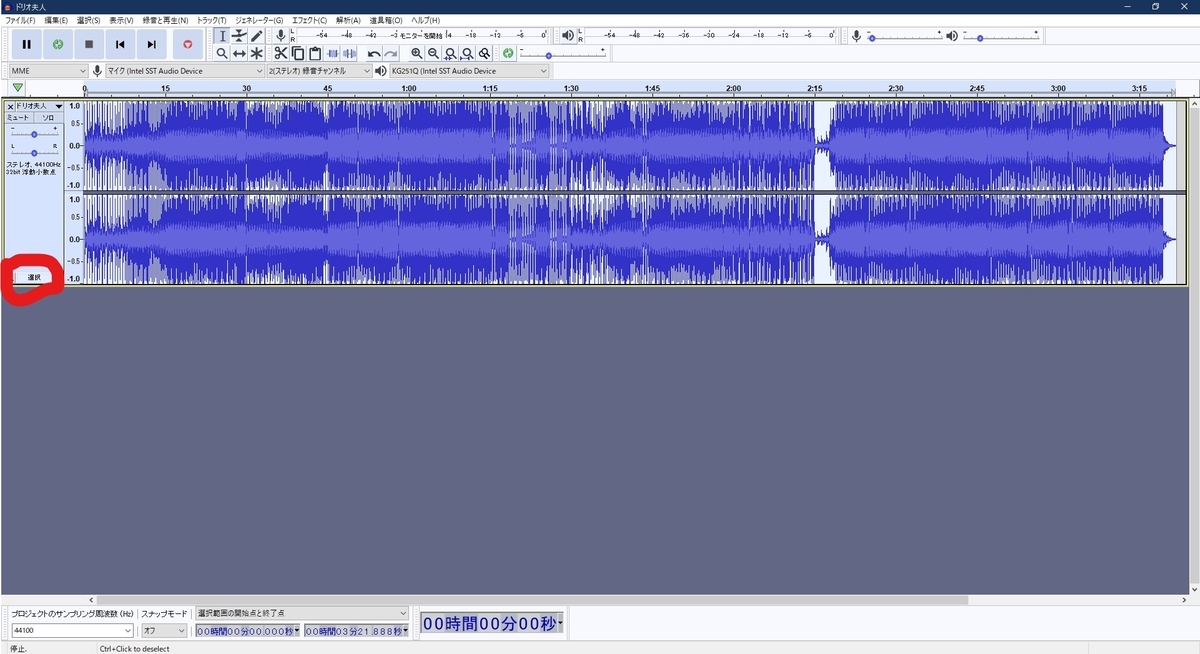Click the playback meter speaker icon
Screen dimensions: 1200x654
[x=568, y=35]
